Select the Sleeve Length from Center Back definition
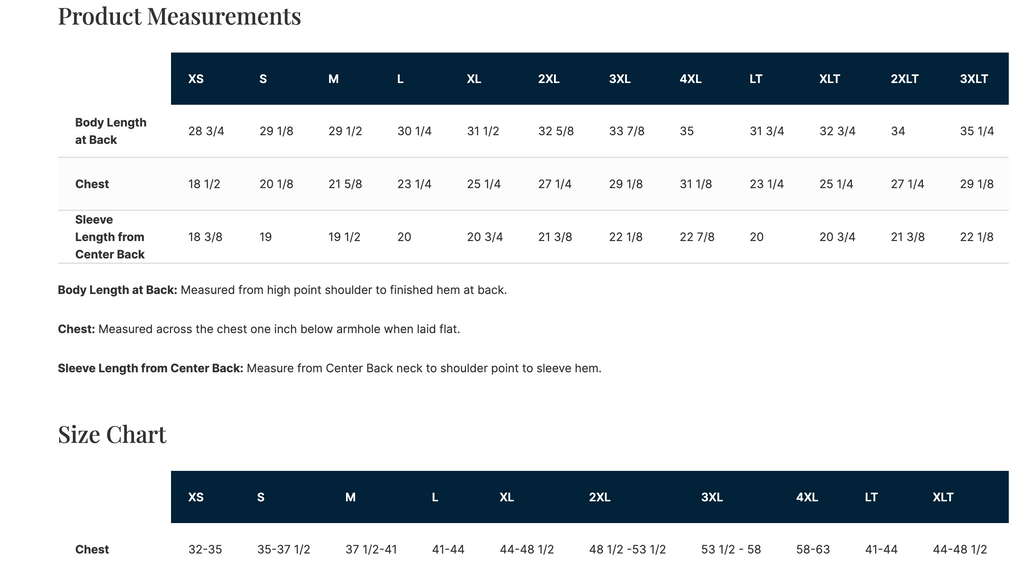1024x572 pixels. click(330, 368)
